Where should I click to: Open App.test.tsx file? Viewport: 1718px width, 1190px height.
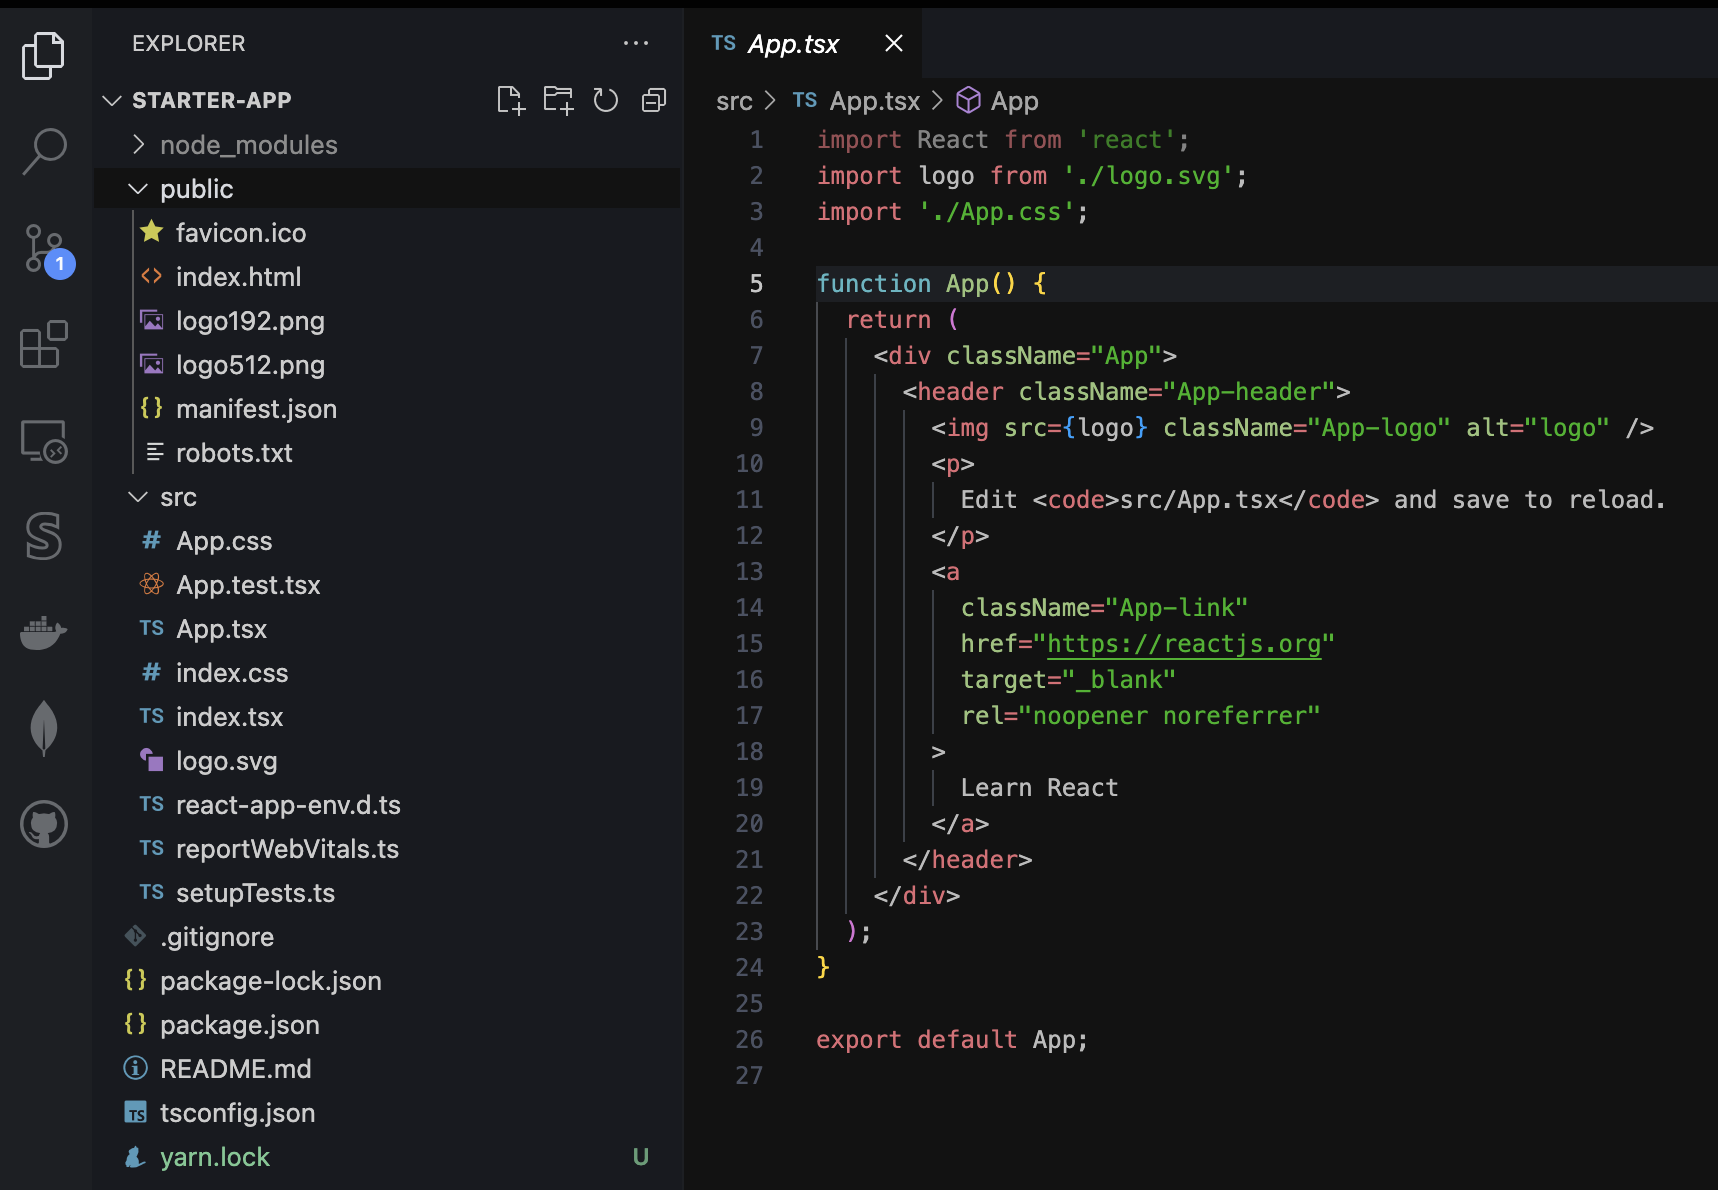point(388,585)
